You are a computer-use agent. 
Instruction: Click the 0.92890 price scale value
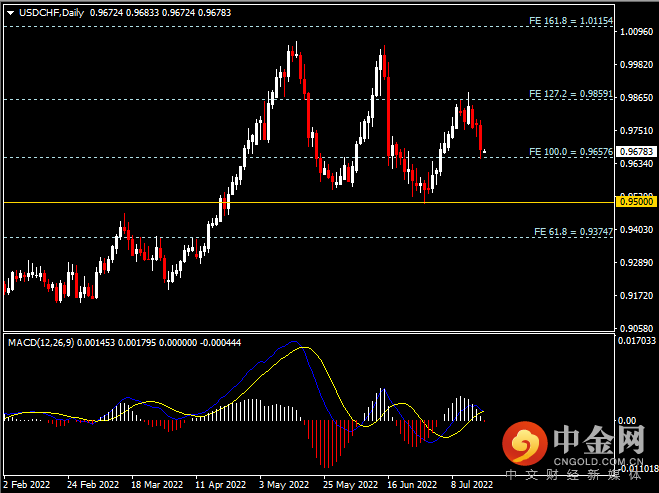click(636, 263)
